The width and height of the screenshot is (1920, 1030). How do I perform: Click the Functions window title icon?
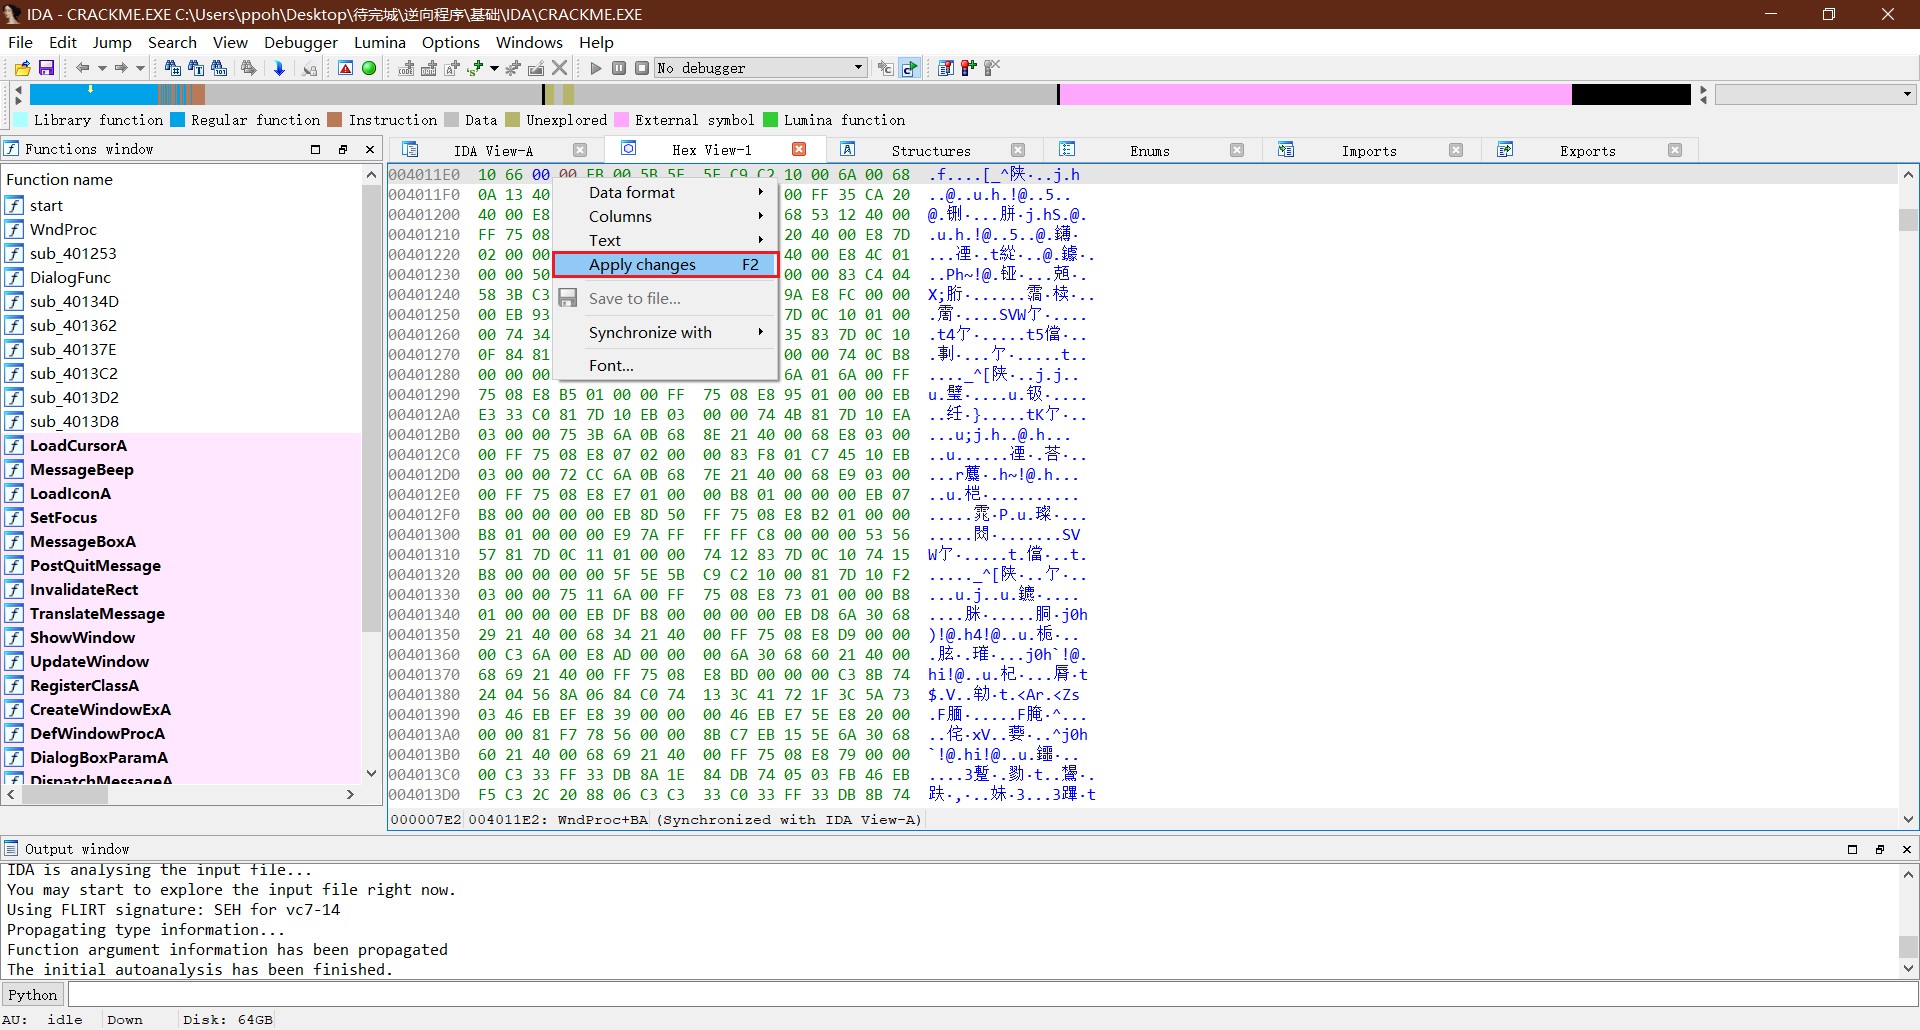pyautogui.click(x=11, y=148)
